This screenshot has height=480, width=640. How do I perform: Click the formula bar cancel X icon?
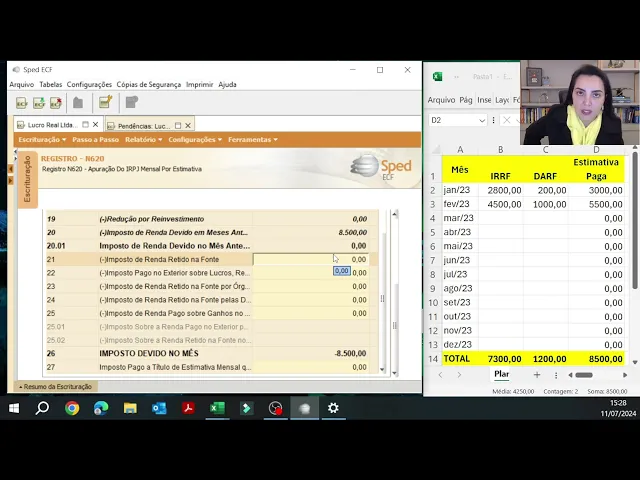pyautogui.click(x=507, y=120)
